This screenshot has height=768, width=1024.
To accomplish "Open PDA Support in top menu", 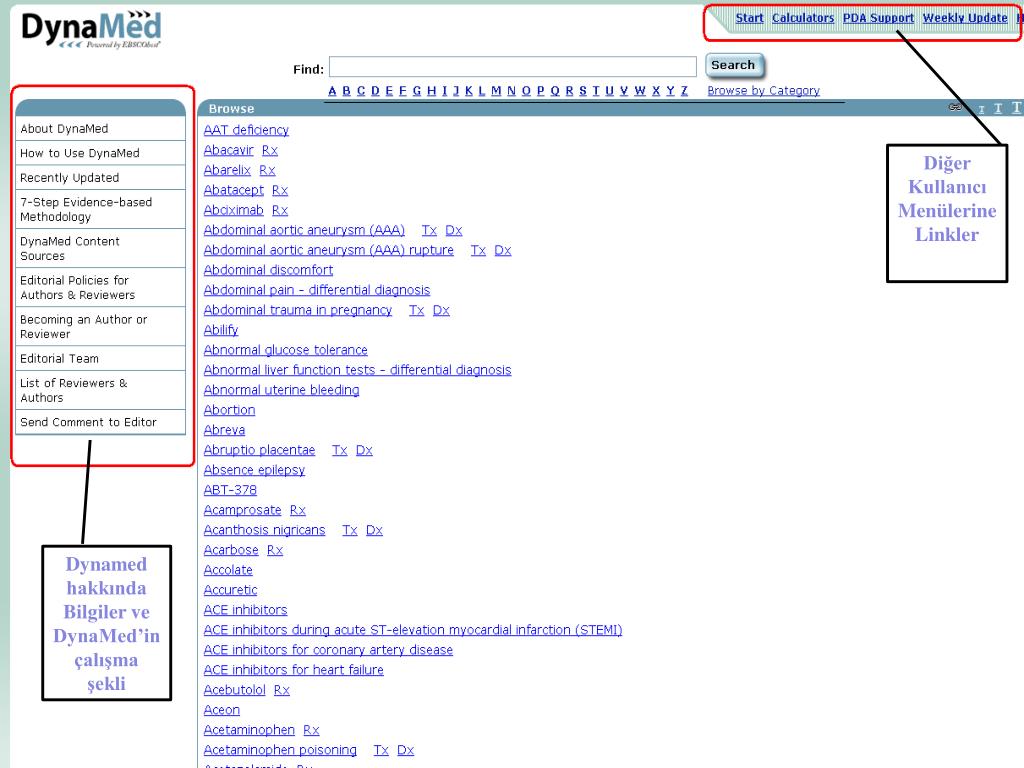I will pos(878,18).
